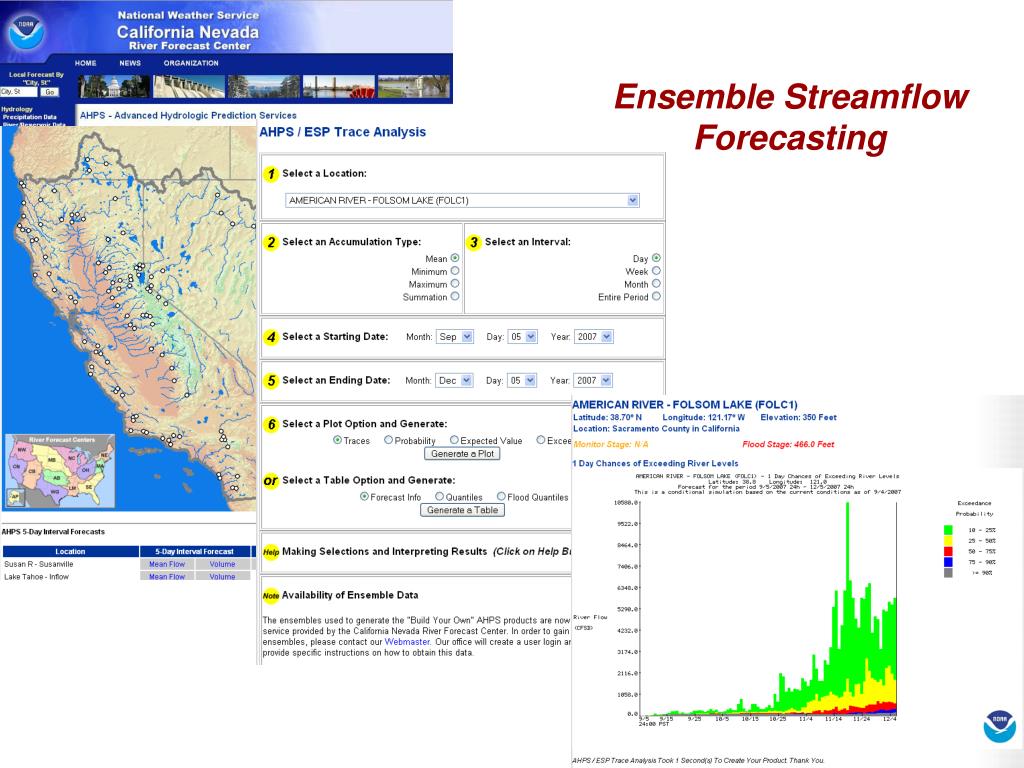Open the location dropdown showing FOLSOM LAKE
This screenshot has width=1024, height=768.
click(x=462, y=200)
